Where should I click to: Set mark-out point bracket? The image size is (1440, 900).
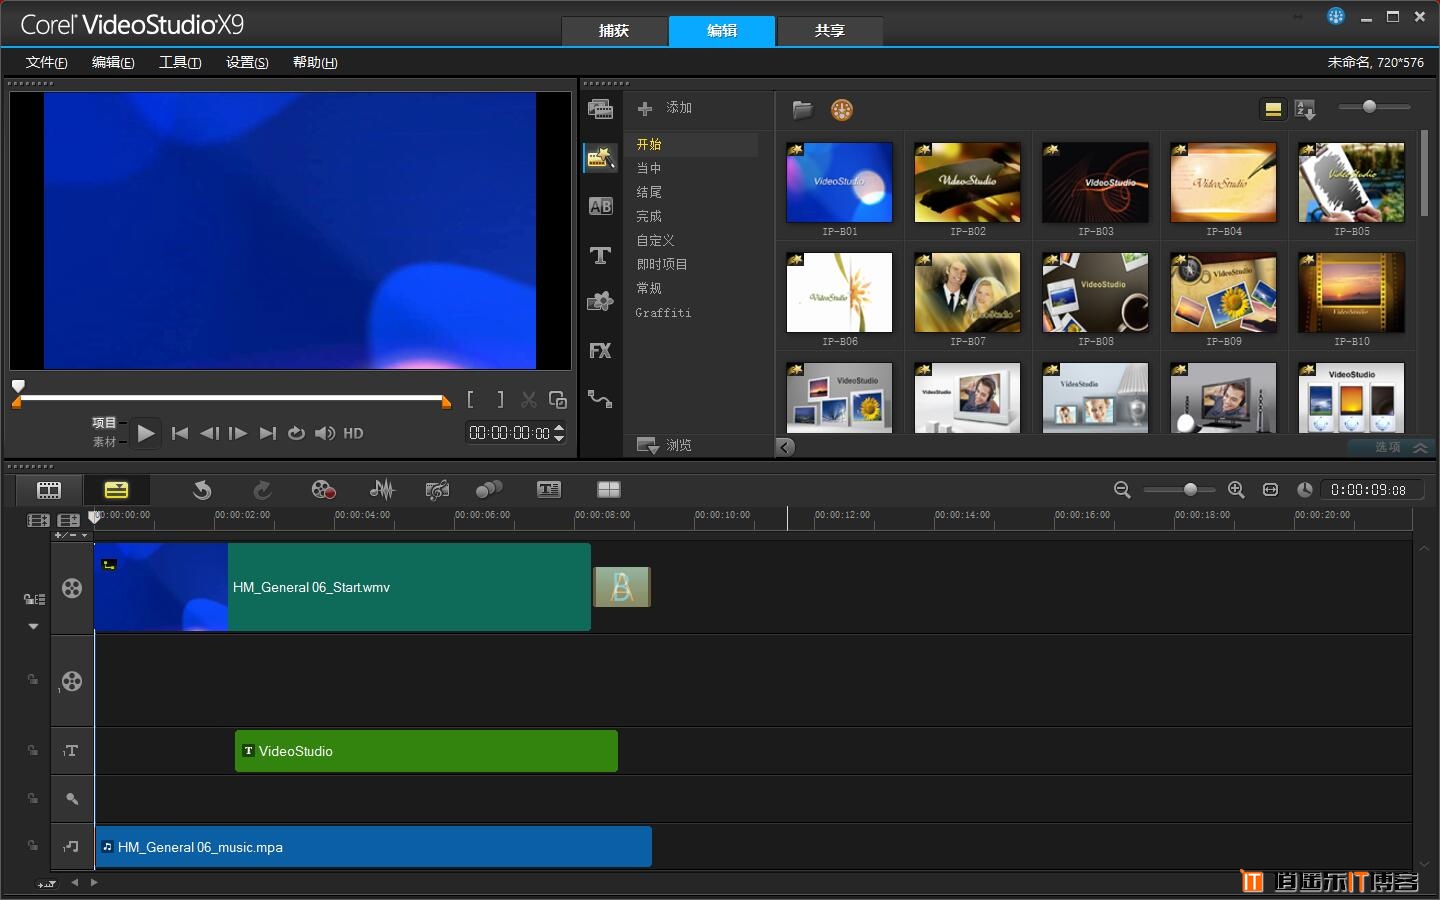(x=500, y=400)
